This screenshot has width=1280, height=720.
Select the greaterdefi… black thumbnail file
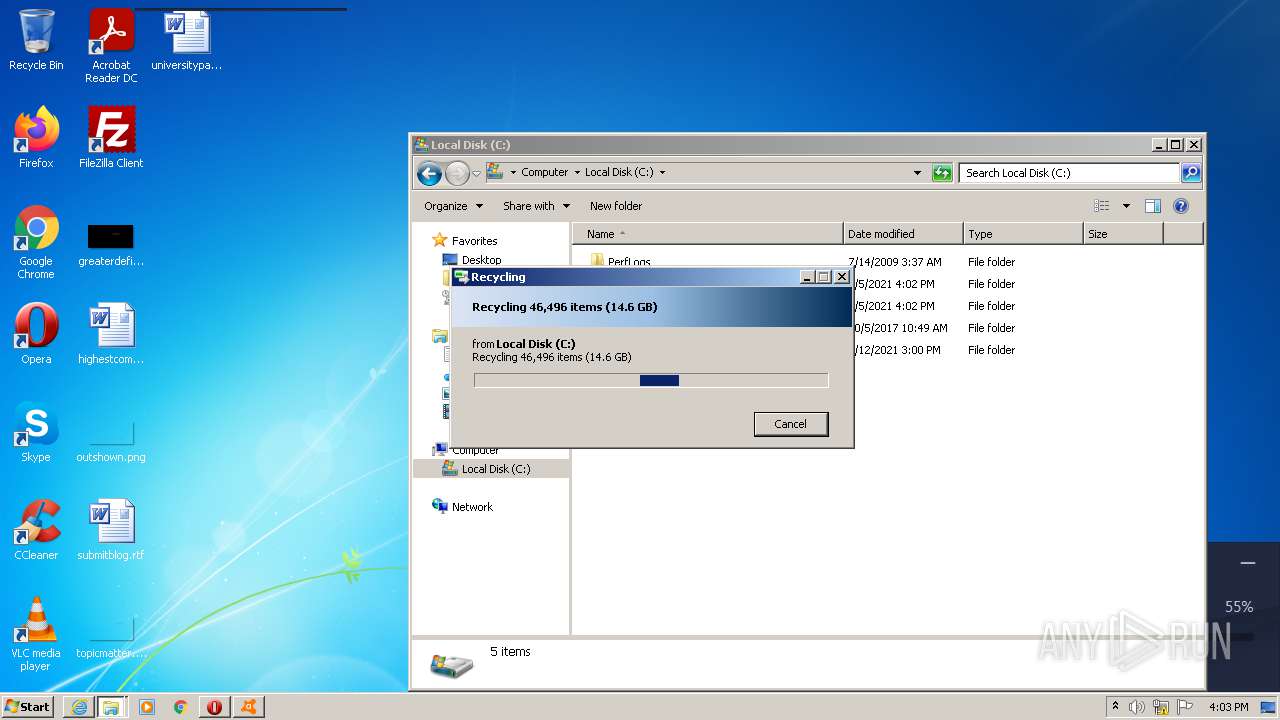coord(111,245)
